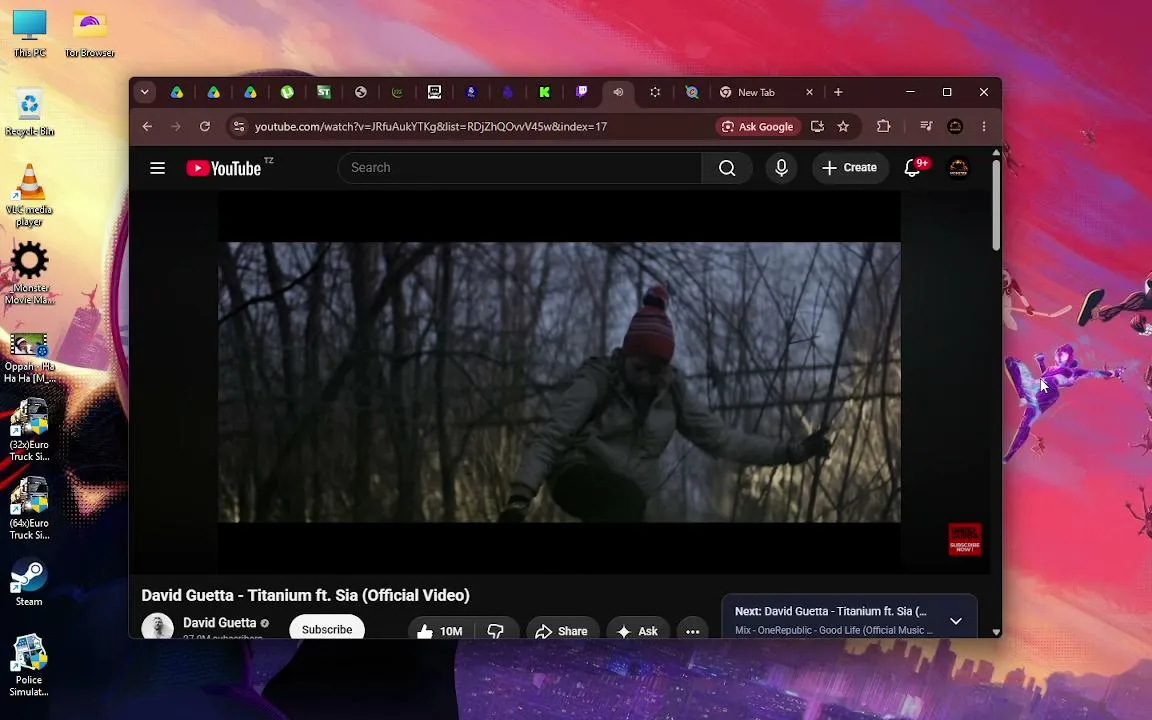Open the Chrome profile avatar

(955, 126)
